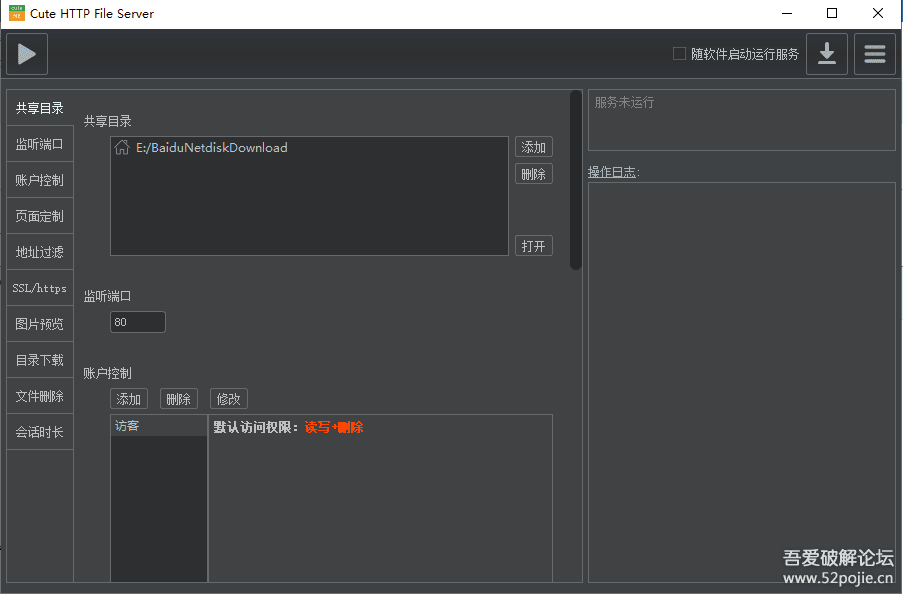The height and width of the screenshot is (595, 903).
Task: Click the home icon beside E:/BaiduNetdiskDownload
Action: pyautogui.click(x=122, y=148)
